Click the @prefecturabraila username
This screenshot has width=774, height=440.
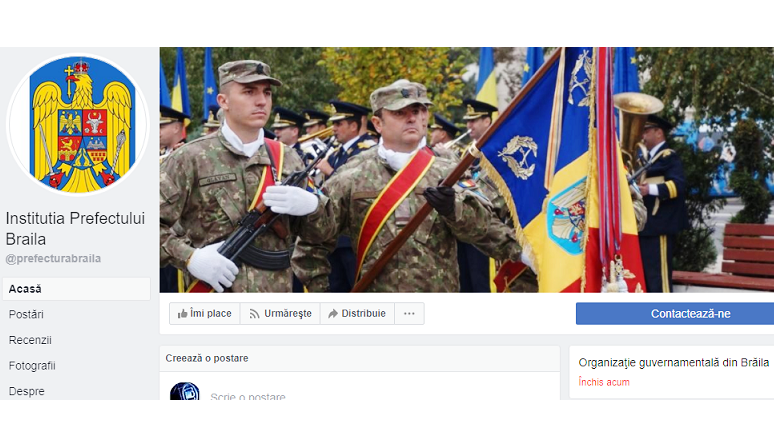point(53,259)
